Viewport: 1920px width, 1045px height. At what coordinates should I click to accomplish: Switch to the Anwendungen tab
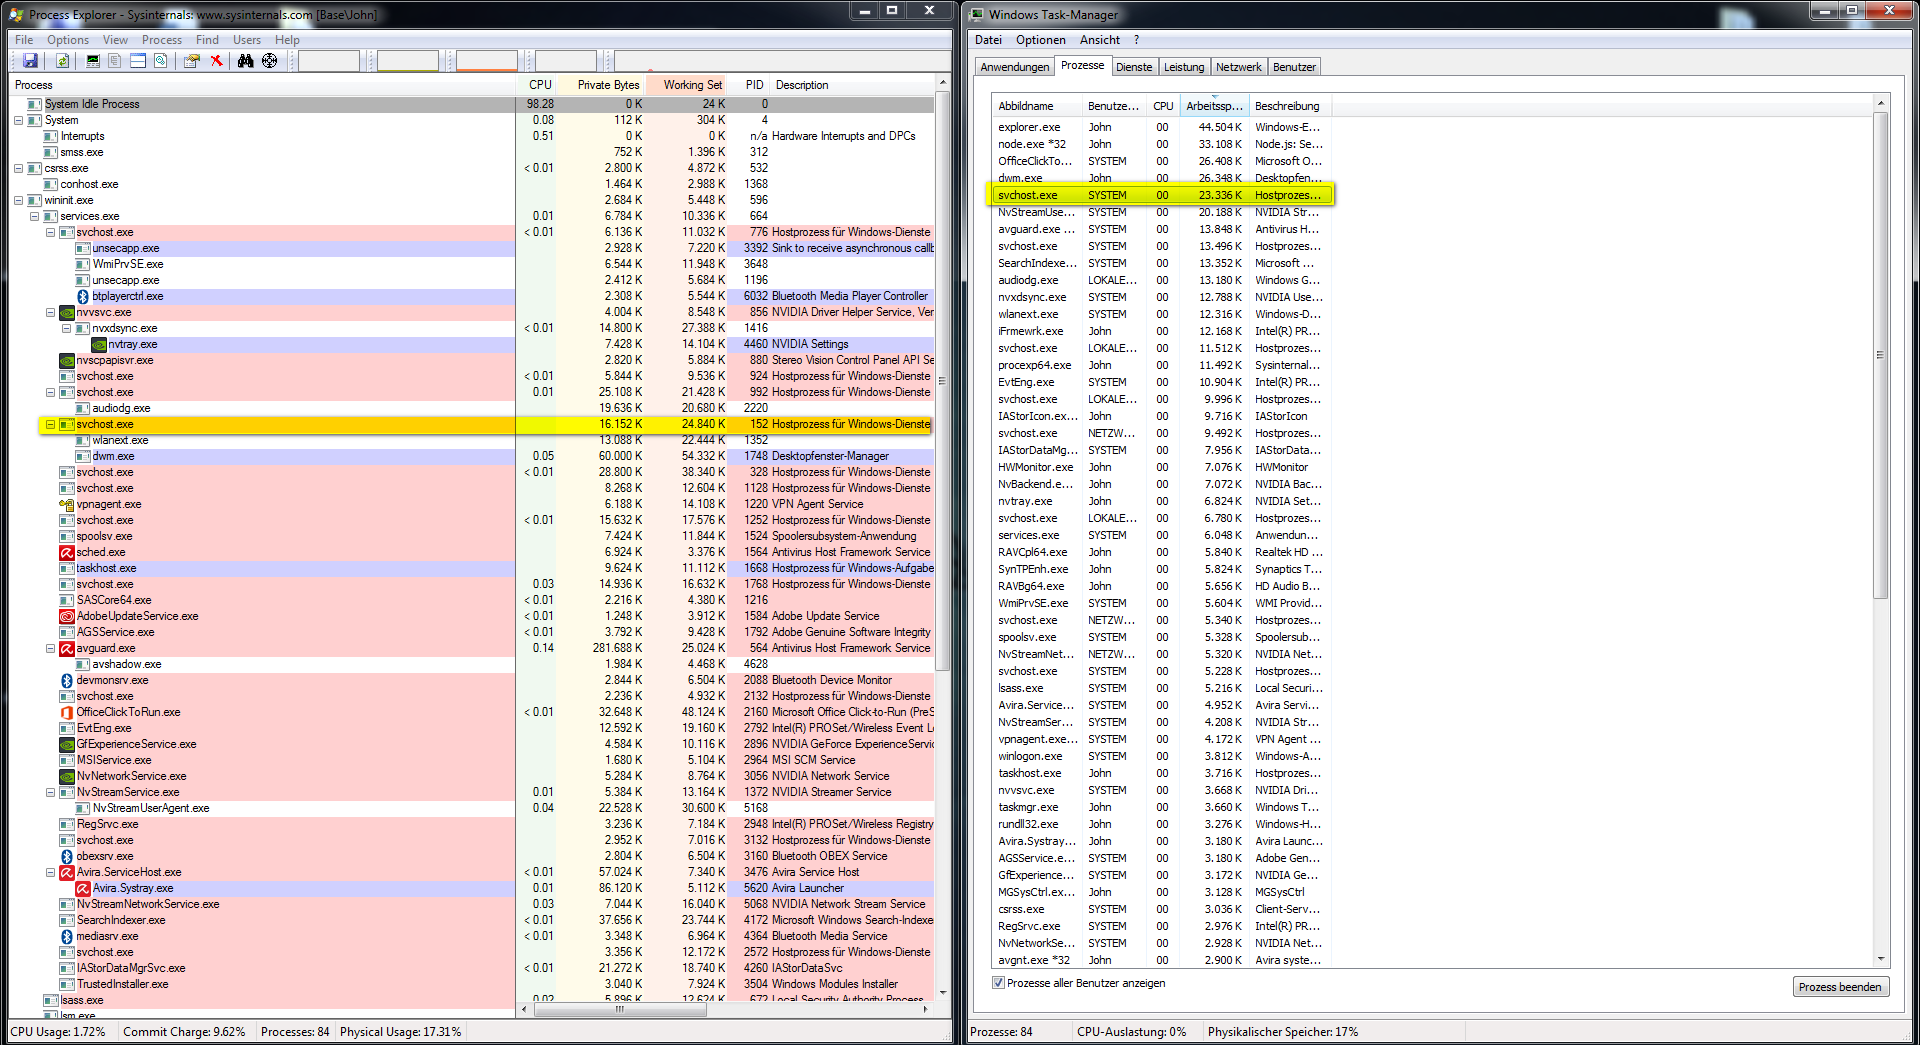1015,67
